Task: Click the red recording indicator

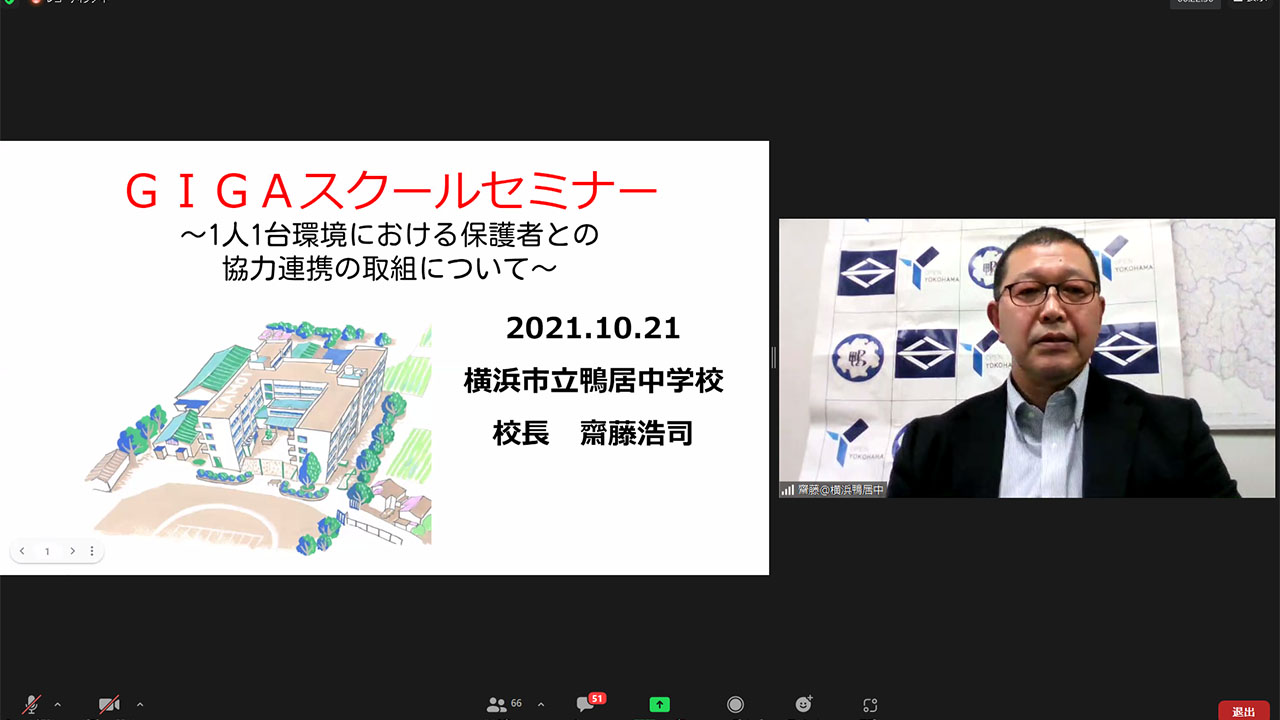Action: [36, 2]
